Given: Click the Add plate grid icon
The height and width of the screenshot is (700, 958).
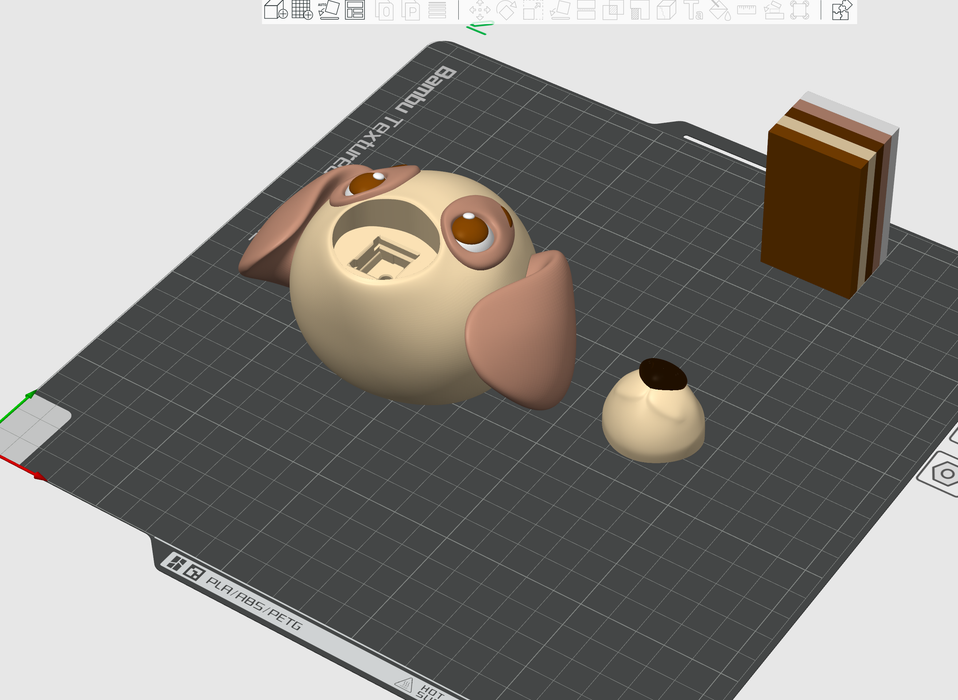Looking at the screenshot, I should point(302,11).
